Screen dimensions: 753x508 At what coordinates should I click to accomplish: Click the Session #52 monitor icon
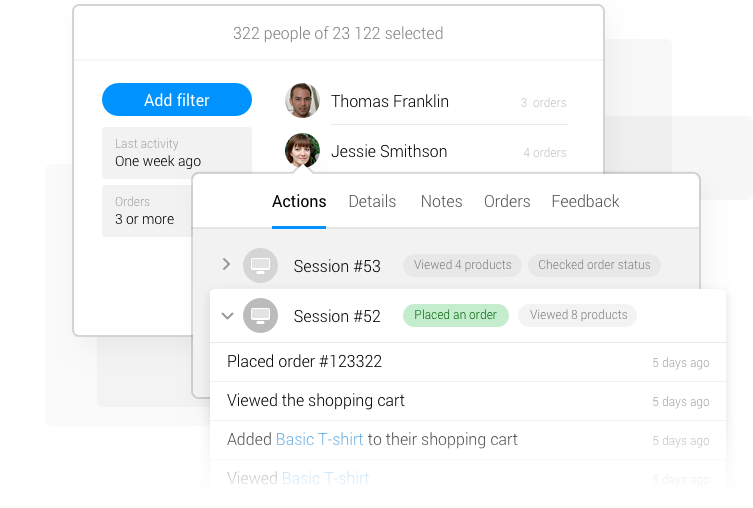[260, 315]
